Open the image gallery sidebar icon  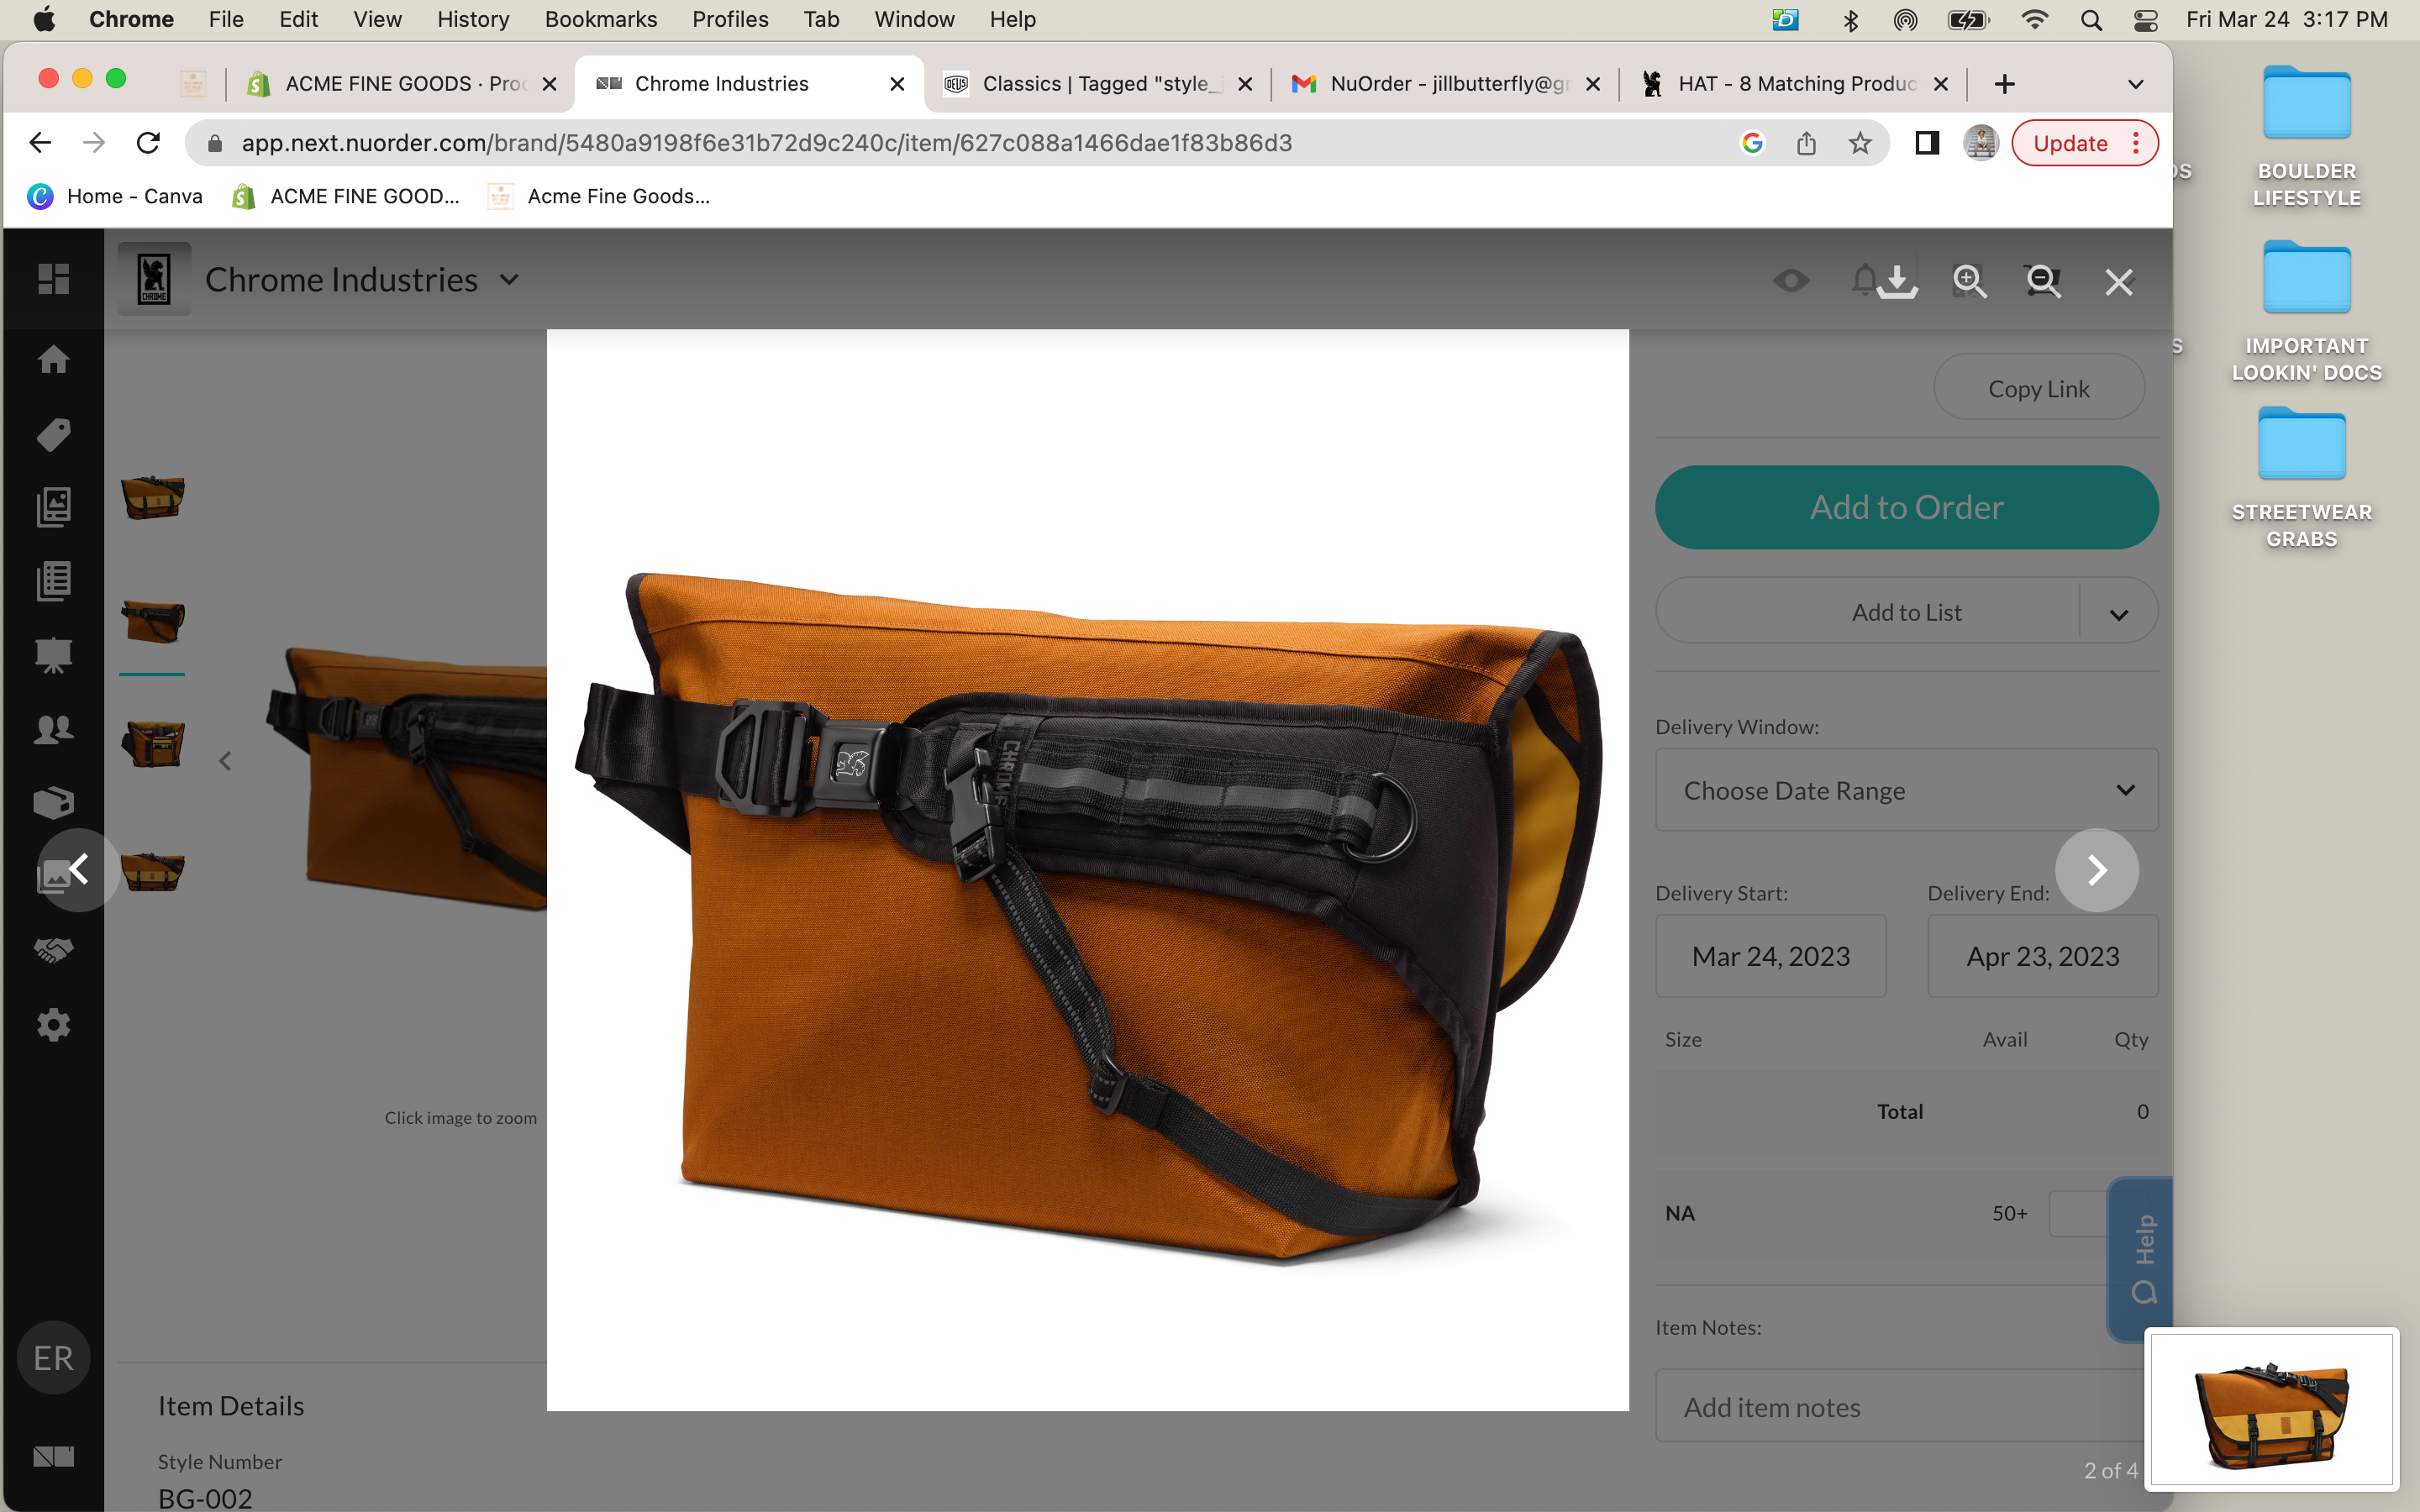[54, 507]
